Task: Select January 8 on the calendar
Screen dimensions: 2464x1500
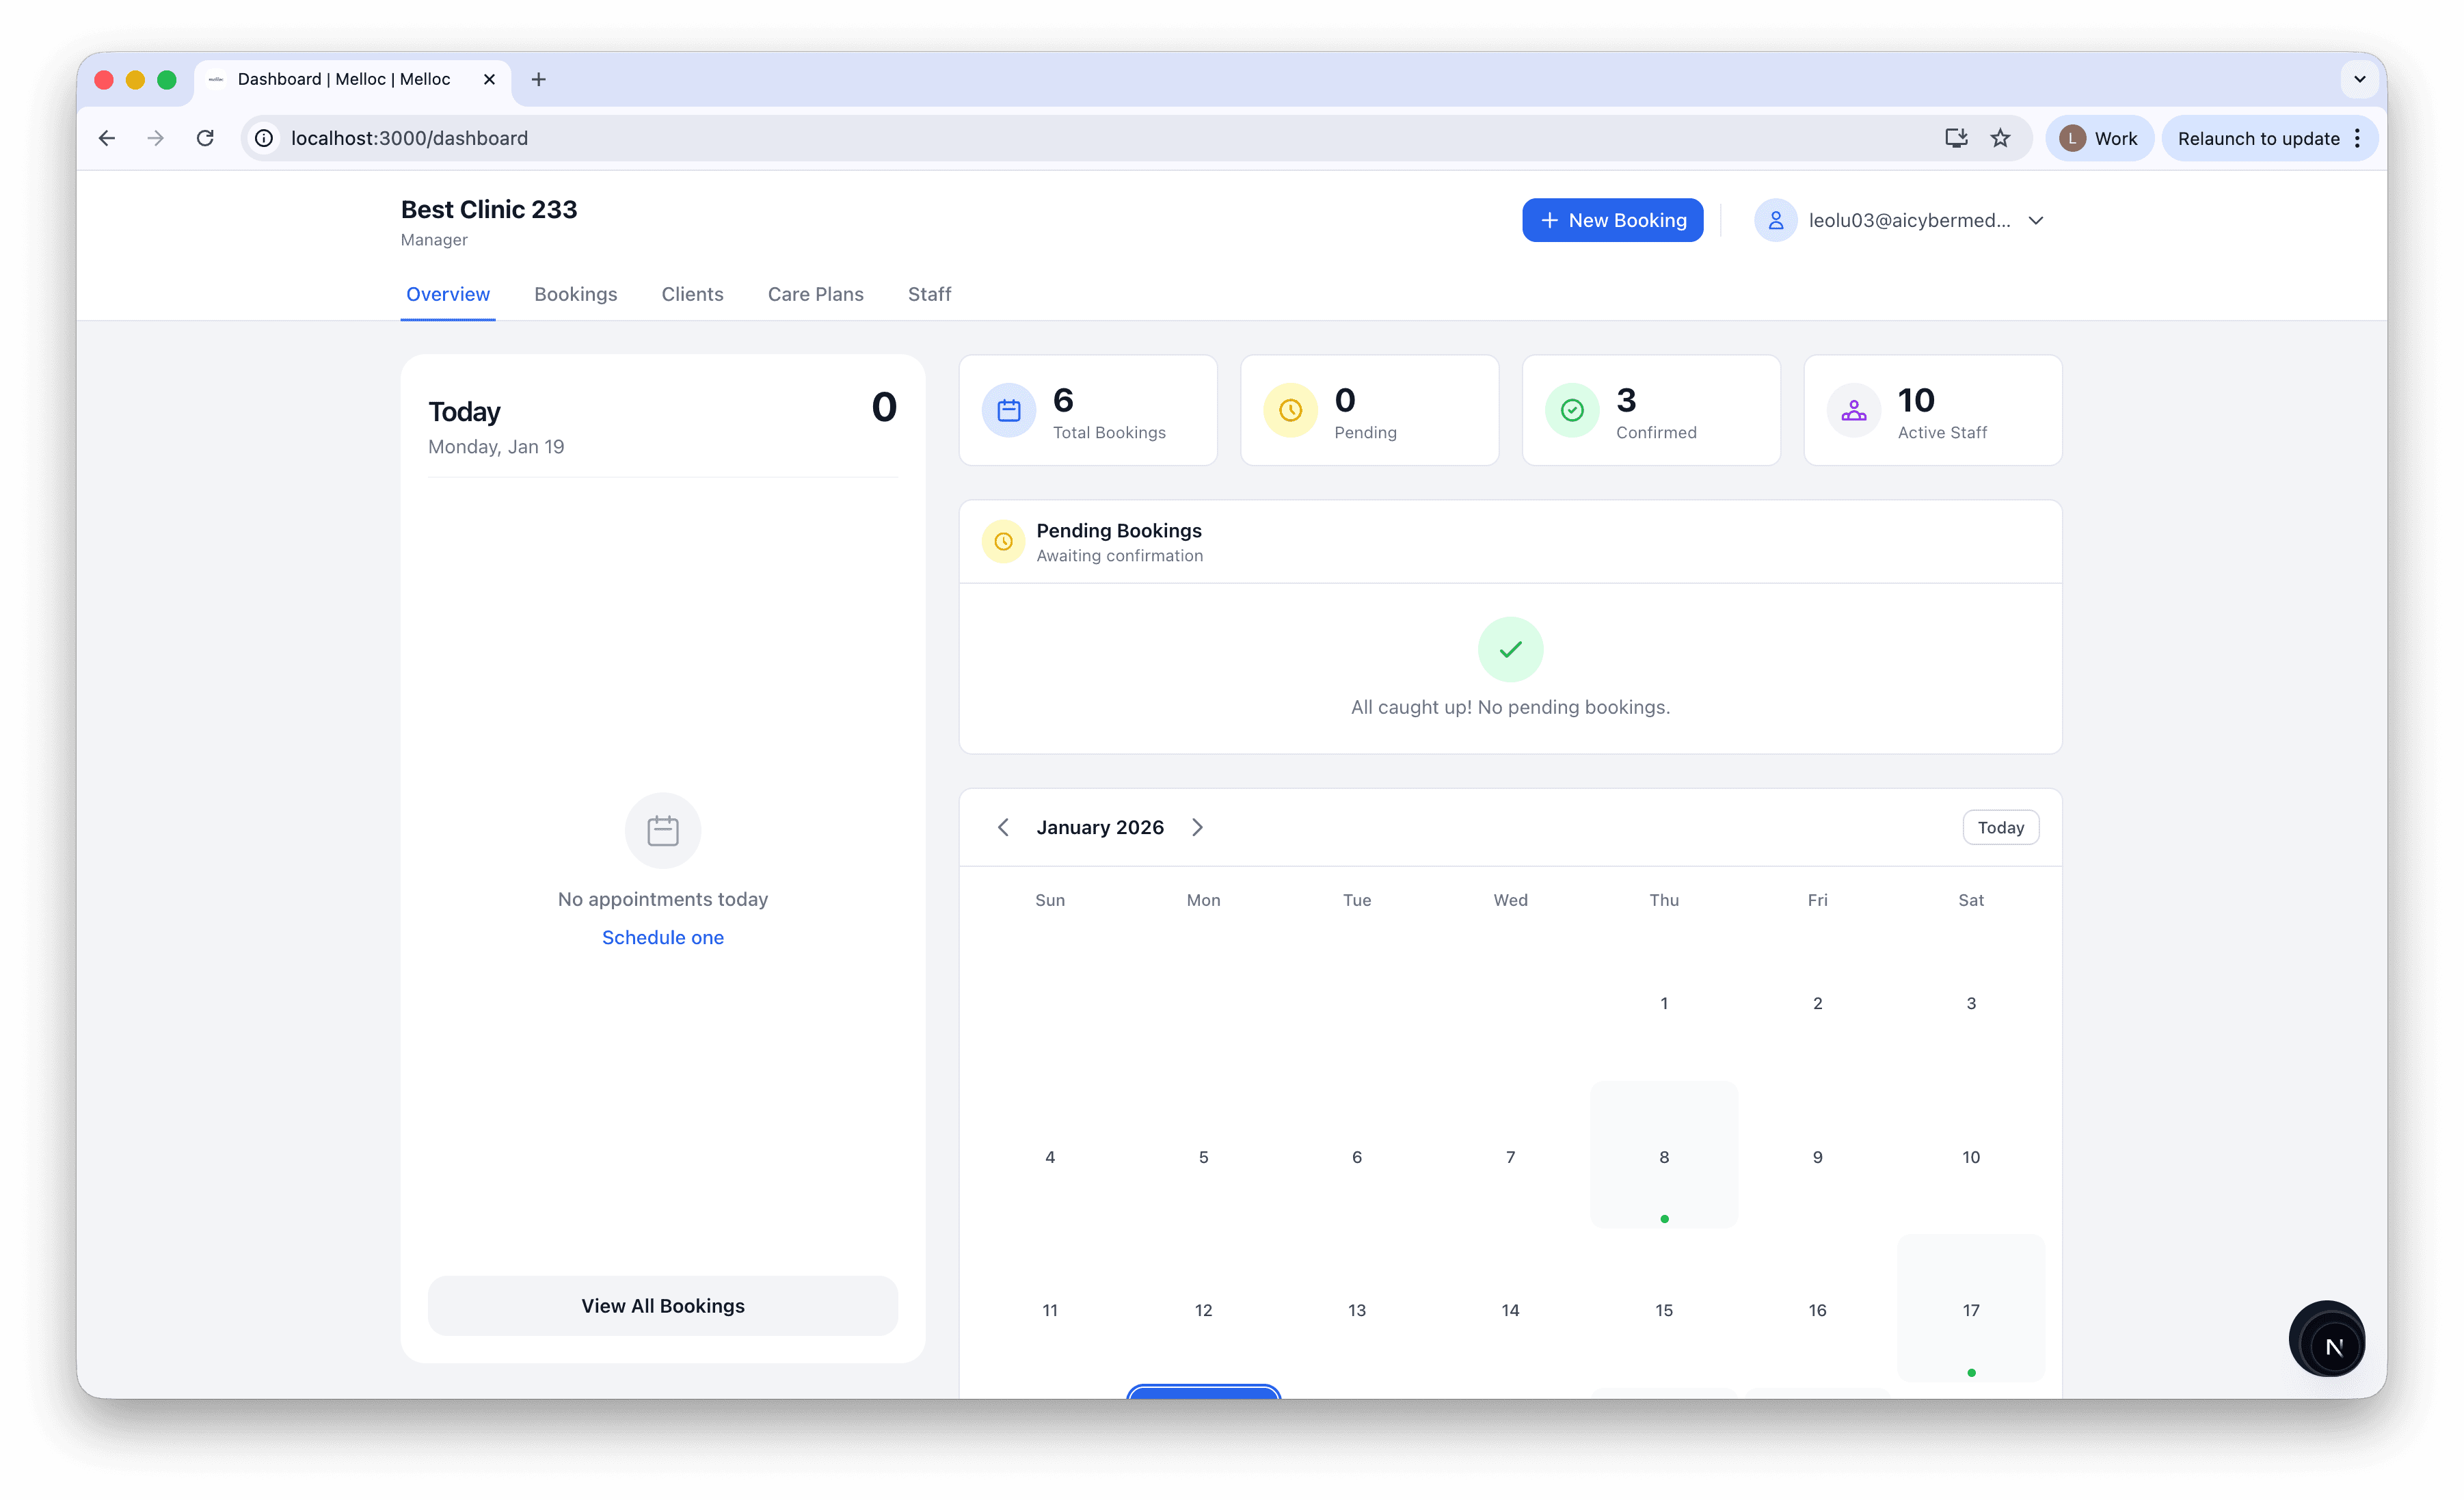Action: (x=1664, y=1156)
